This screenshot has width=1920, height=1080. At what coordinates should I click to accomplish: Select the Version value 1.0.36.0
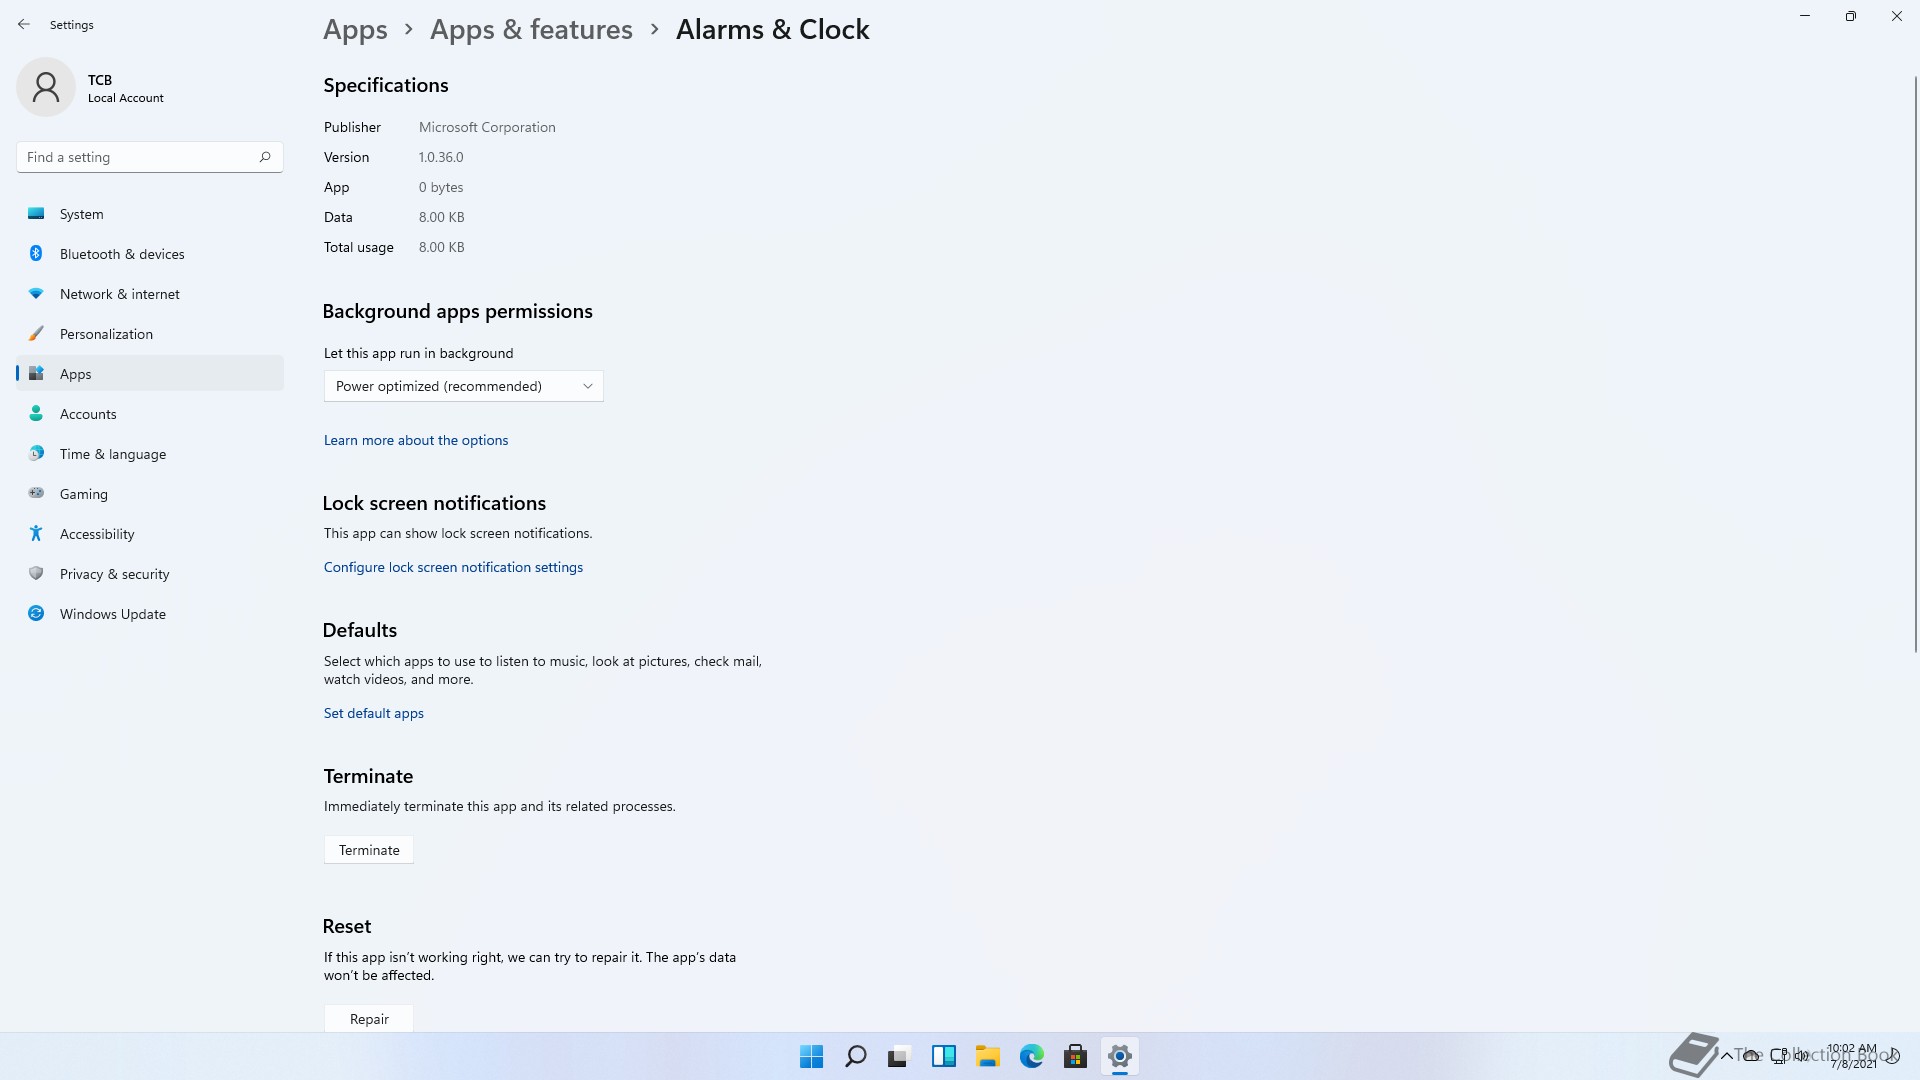[441, 157]
